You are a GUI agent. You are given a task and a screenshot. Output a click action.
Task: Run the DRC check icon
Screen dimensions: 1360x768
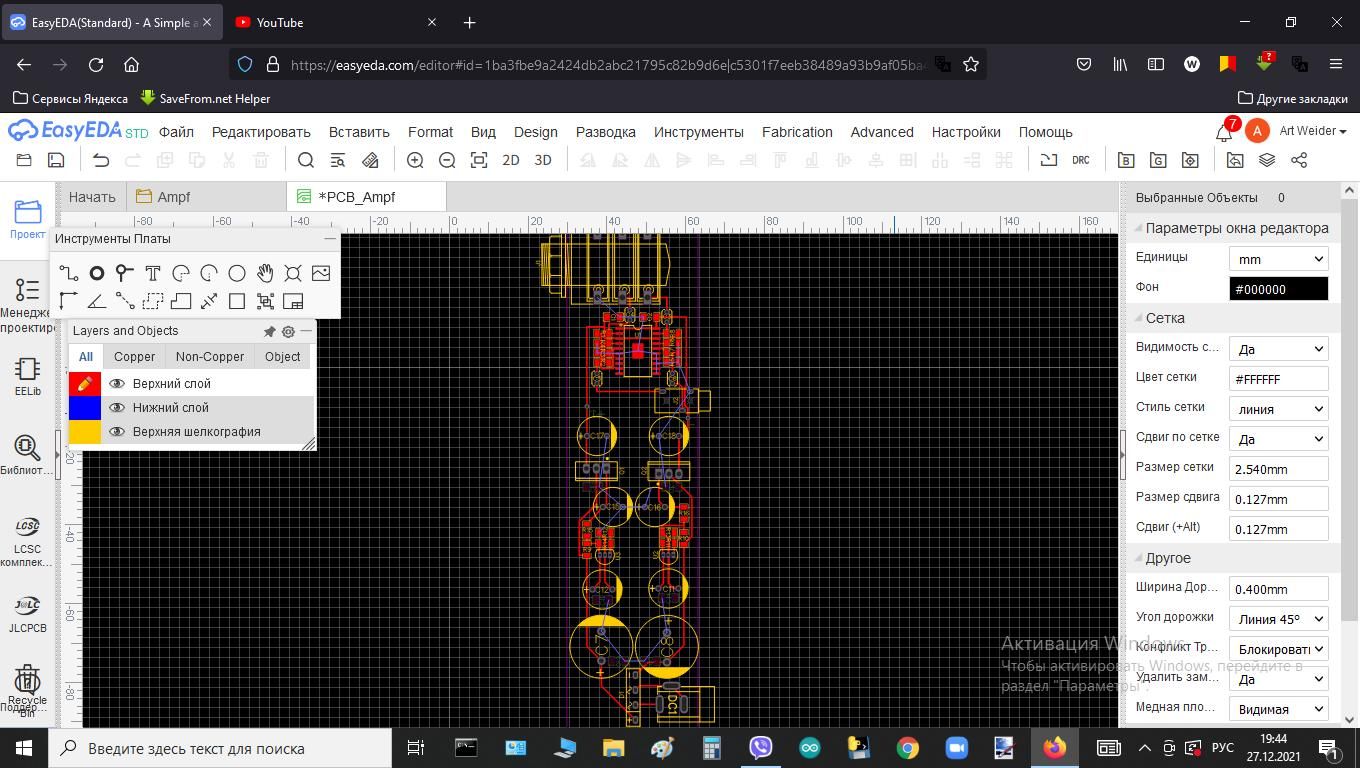point(1080,160)
